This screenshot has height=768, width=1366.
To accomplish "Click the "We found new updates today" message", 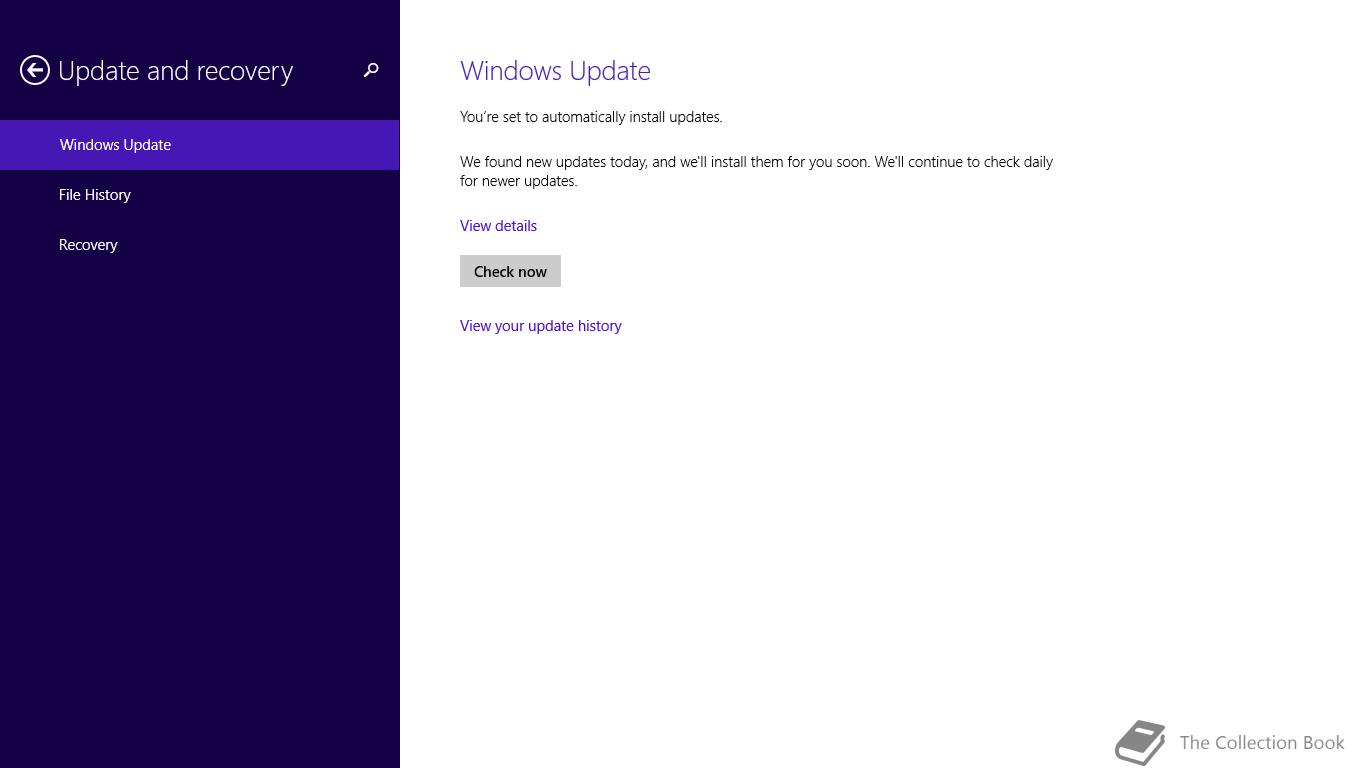I will pyautogui.click(x=756, y=171).
